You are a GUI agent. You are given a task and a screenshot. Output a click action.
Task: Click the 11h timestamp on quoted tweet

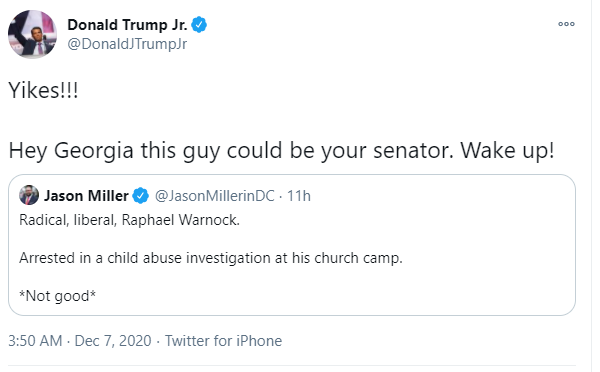[x=299, y=196]
